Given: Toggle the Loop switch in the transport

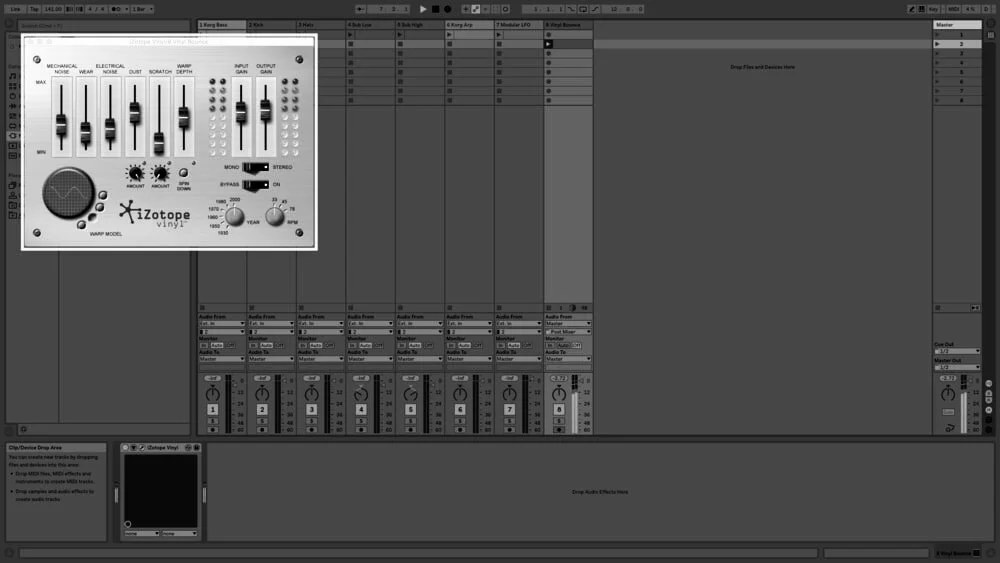Looking at the screenshot, I should 583,9.
